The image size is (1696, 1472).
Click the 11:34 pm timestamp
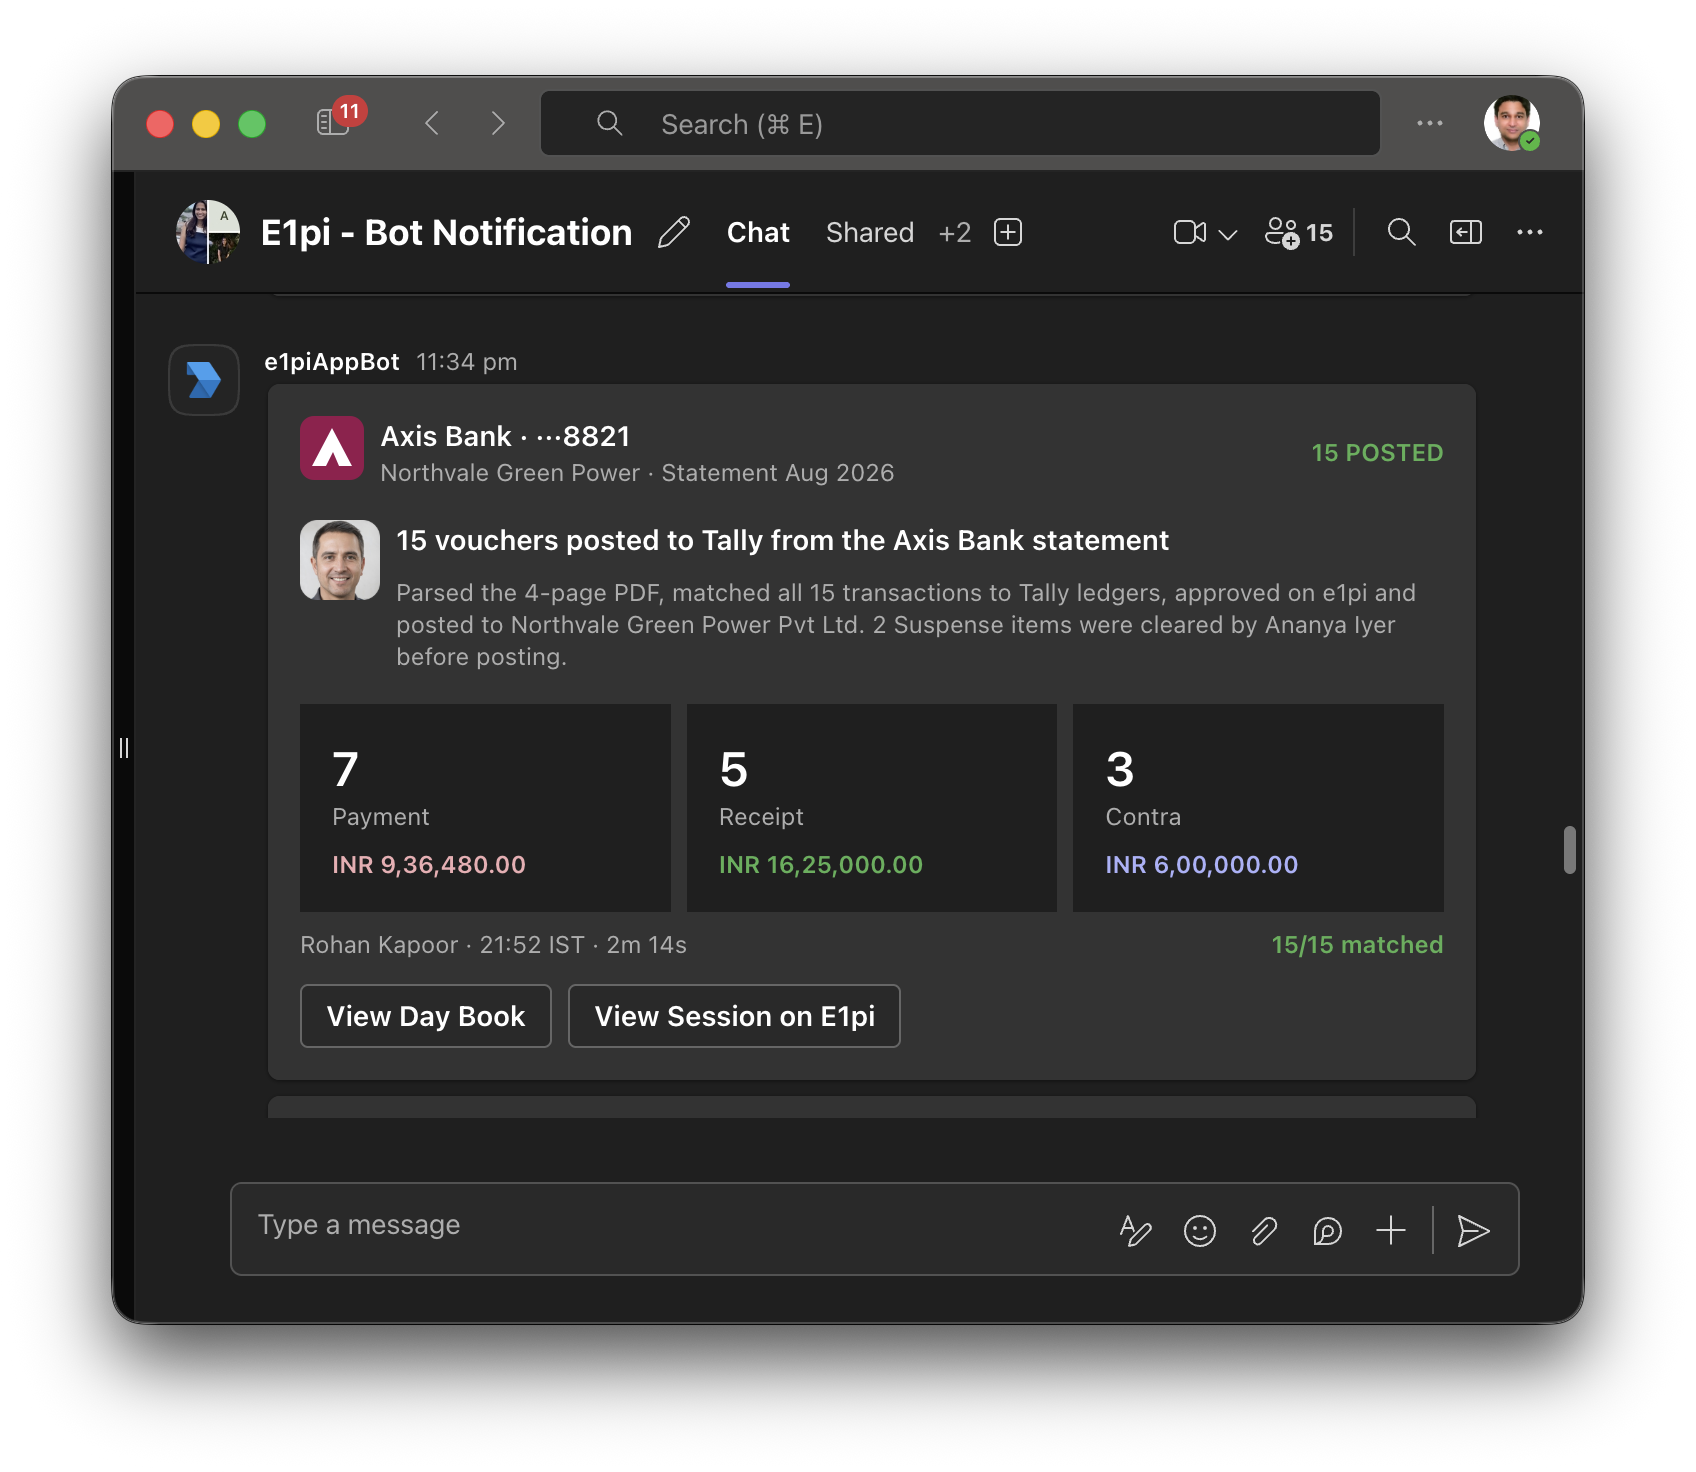point(467,362)
